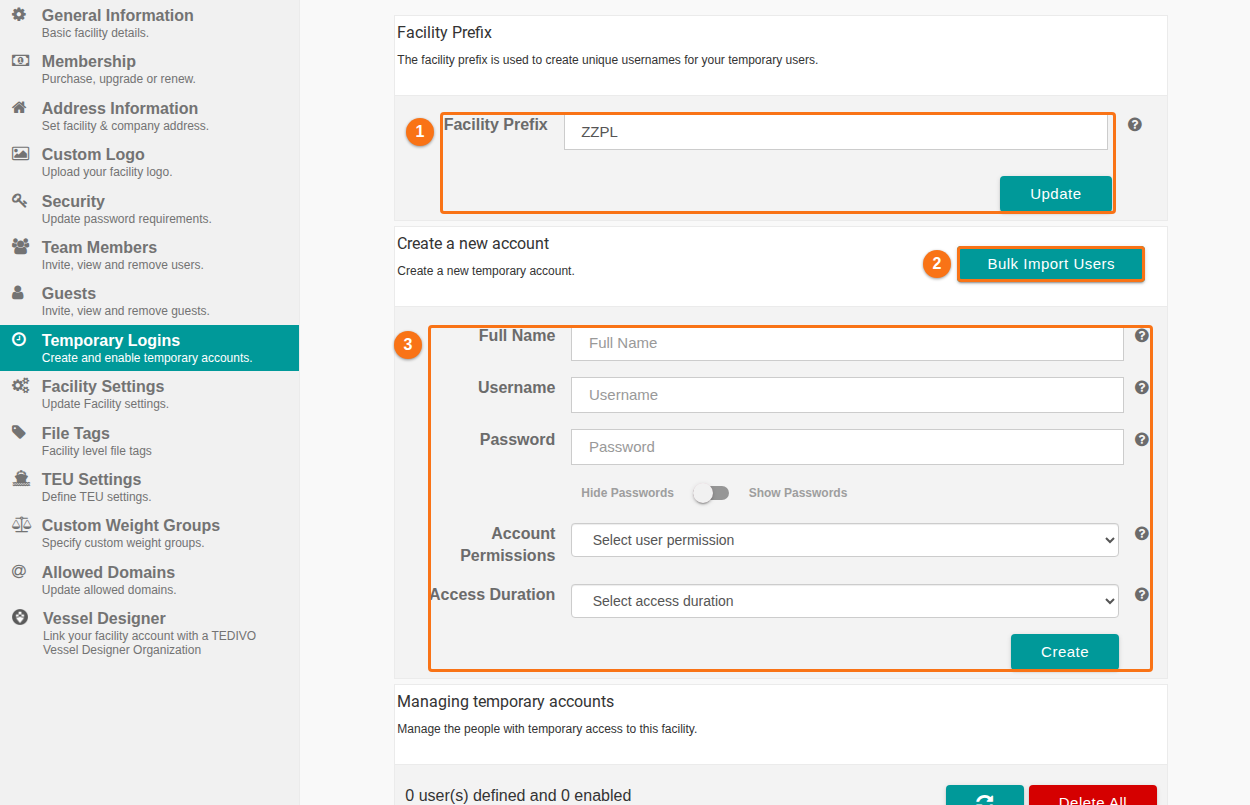This screenshot has width=1250, height=805.
Task: Open Allowed Domains settings
Action: point(149,580)
